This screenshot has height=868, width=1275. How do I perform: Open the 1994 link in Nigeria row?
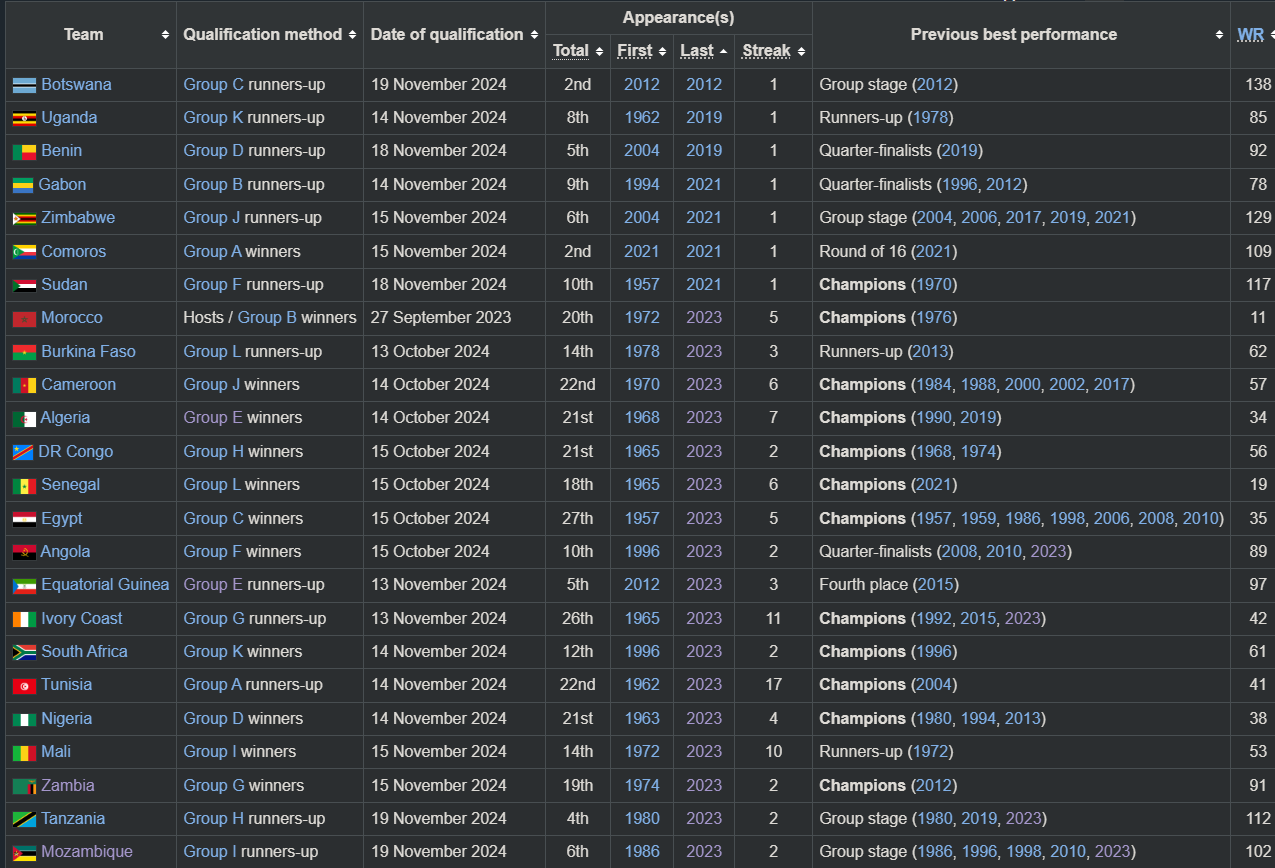point(978,718)
